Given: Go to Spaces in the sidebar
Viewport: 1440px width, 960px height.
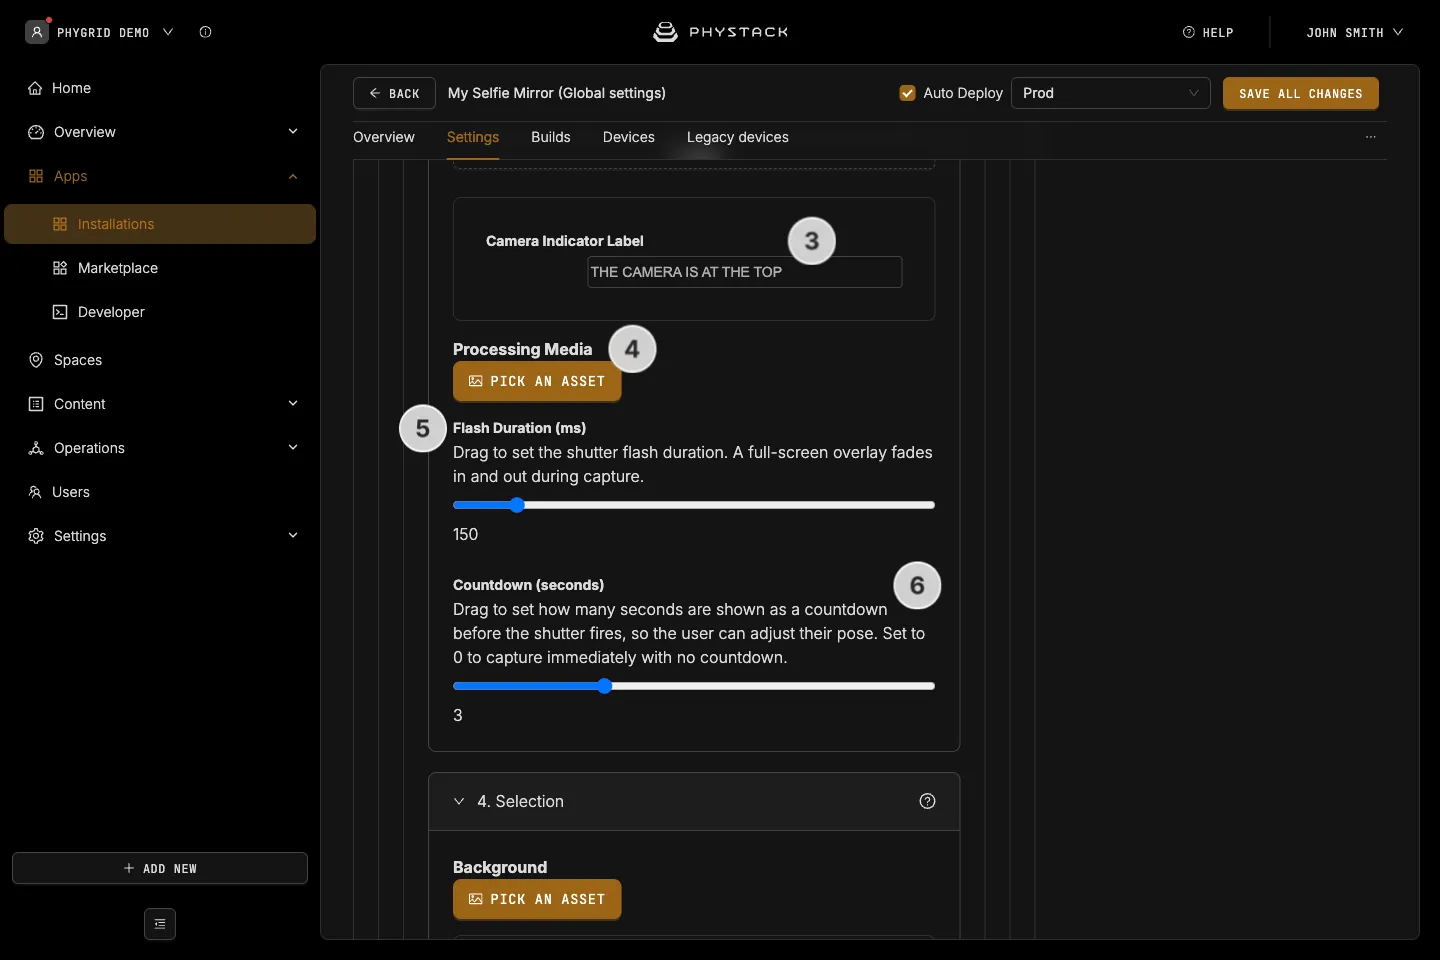Looking at the screenshot, I should tap(160, 360).
